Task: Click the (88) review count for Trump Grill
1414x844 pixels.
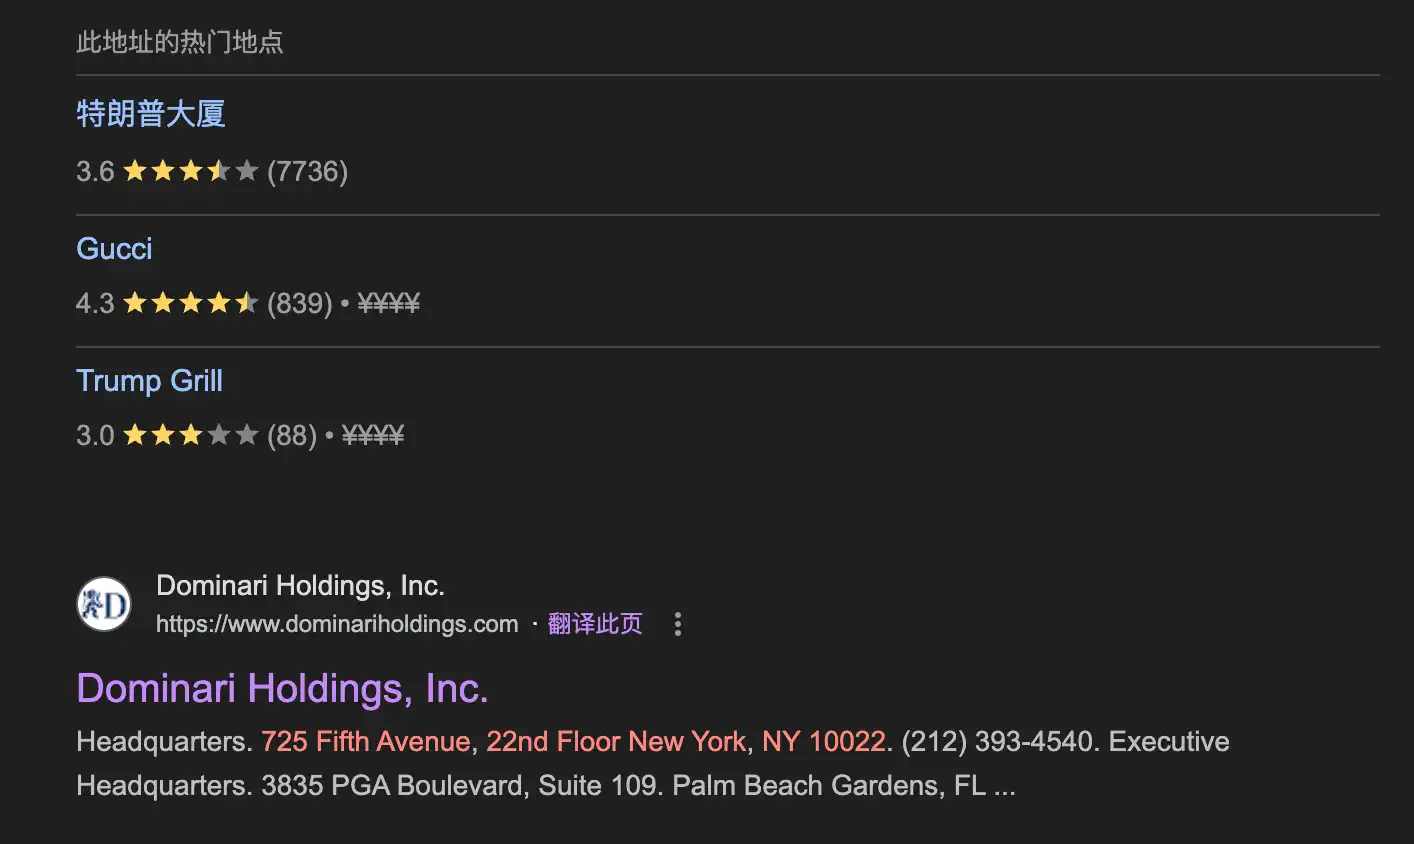Action: pyautogui.click(x=292, y=435)
